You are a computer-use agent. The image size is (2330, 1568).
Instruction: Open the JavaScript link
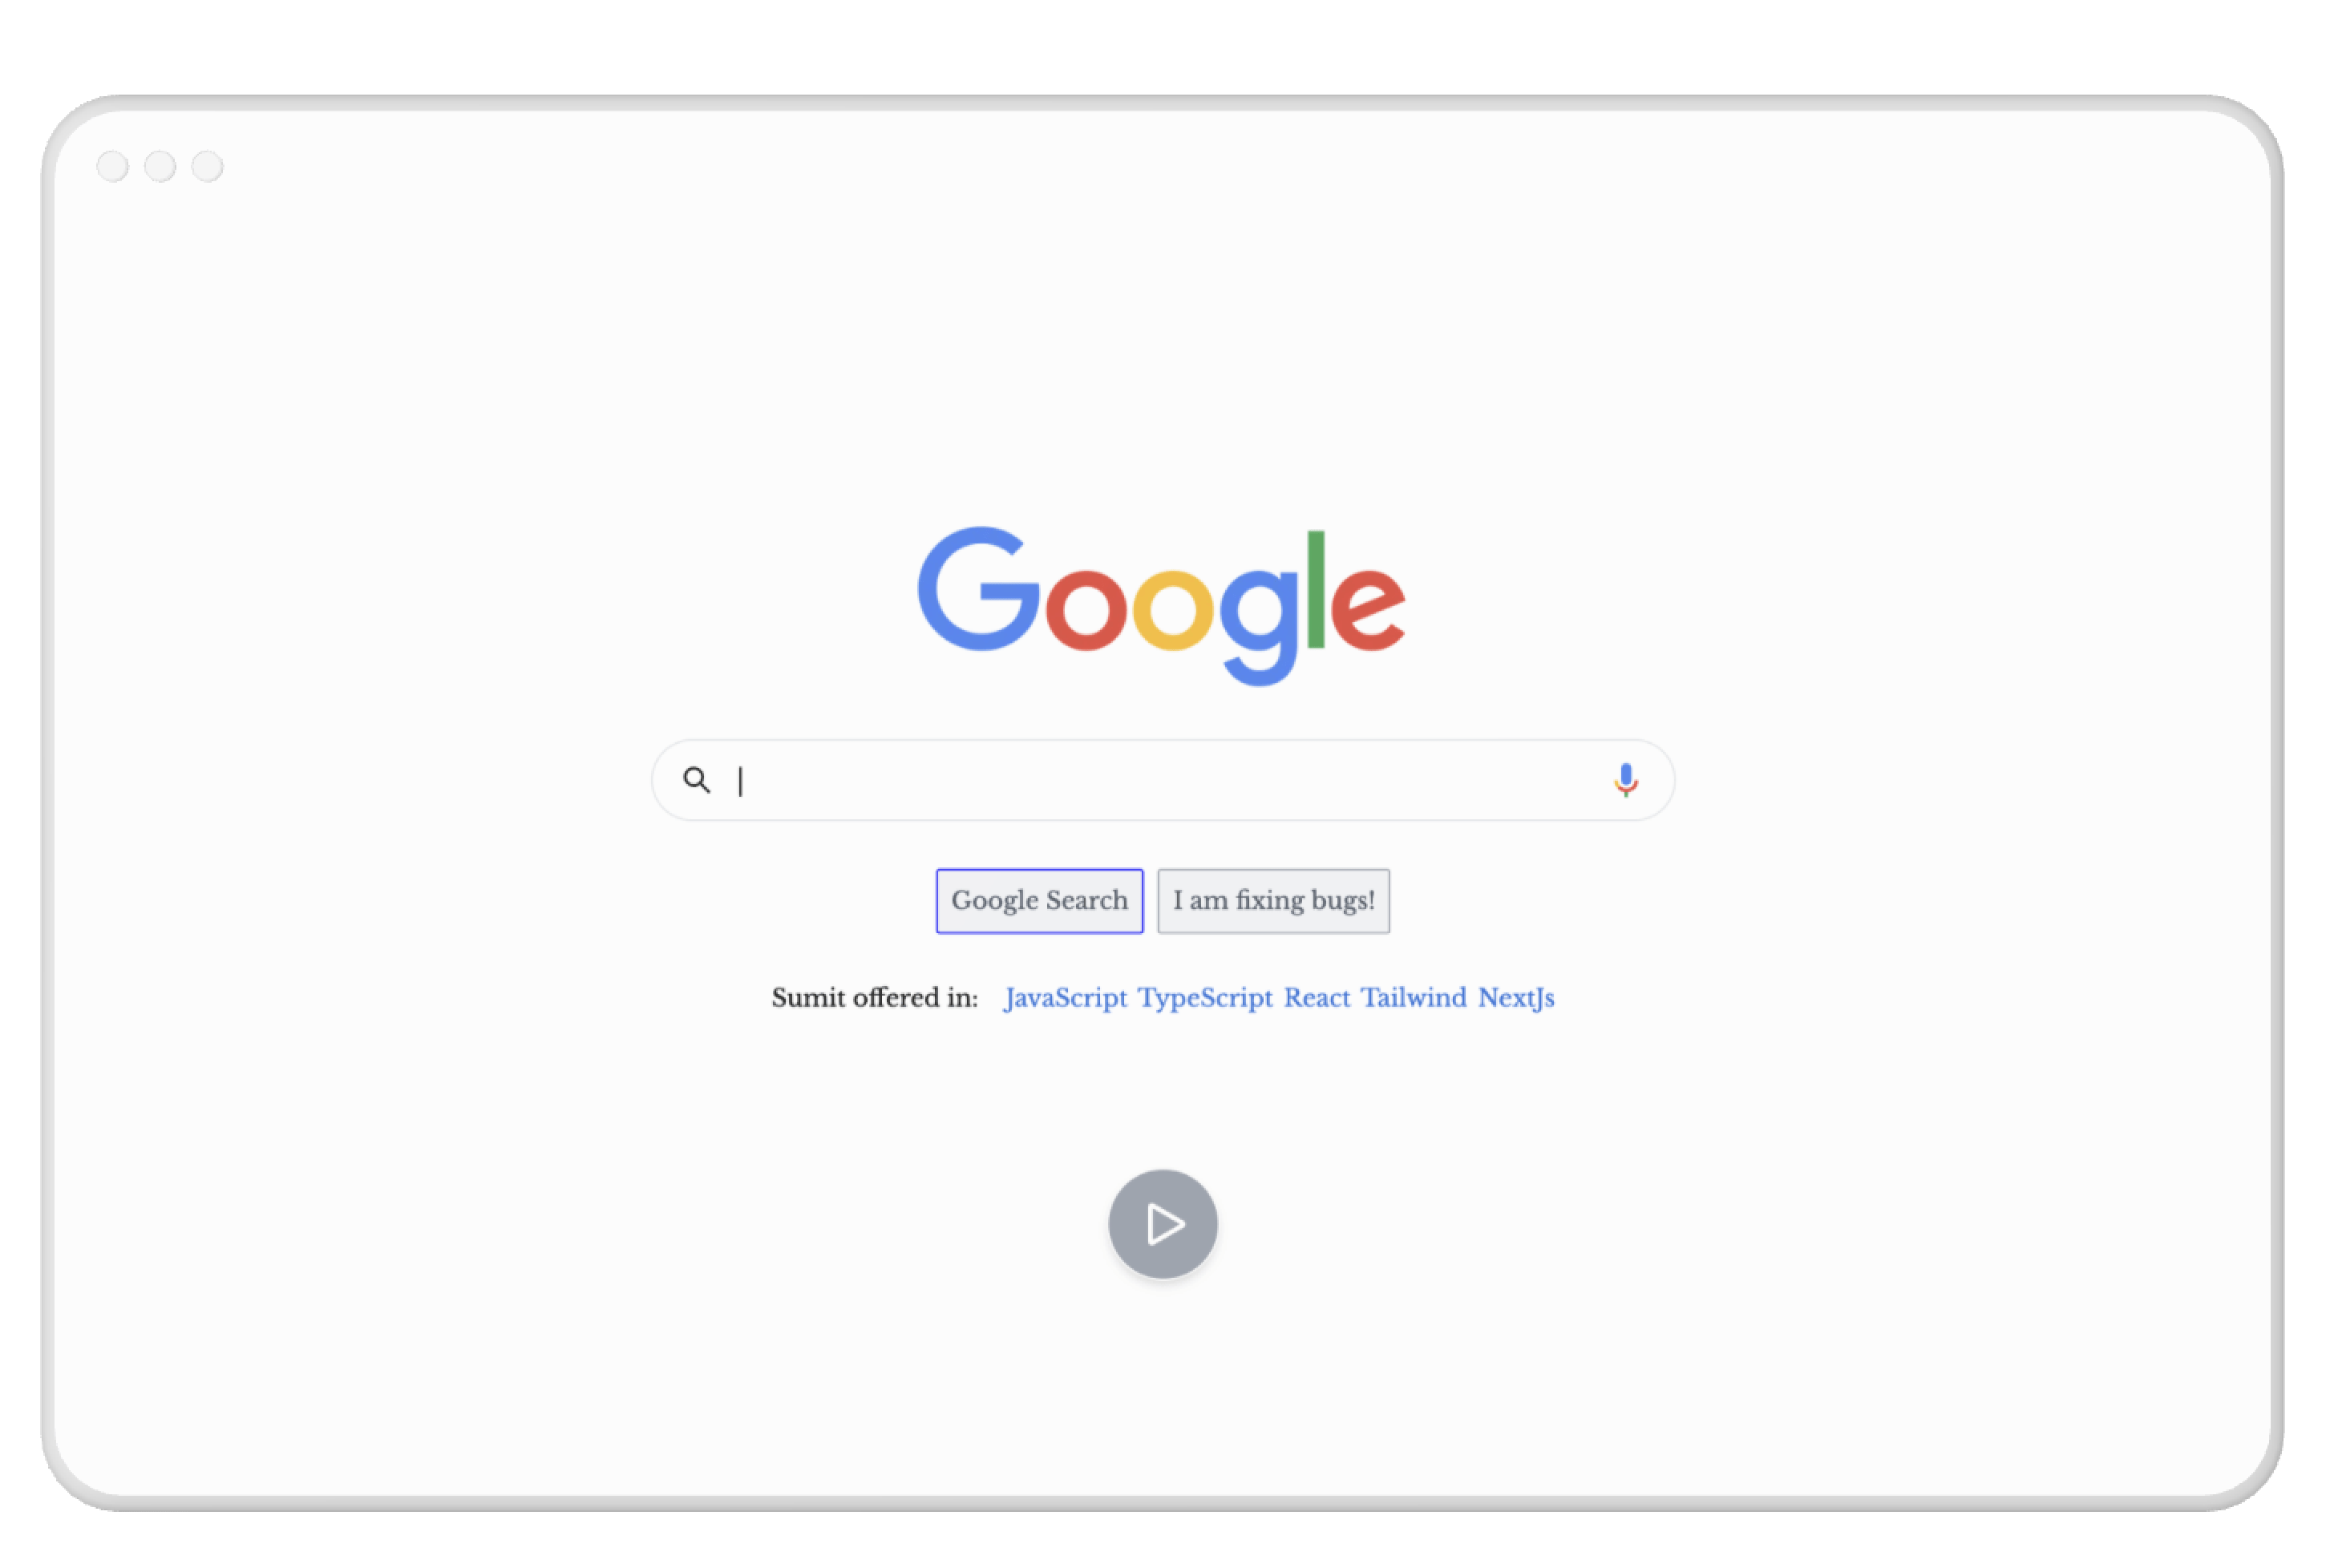coord(1066,998)
